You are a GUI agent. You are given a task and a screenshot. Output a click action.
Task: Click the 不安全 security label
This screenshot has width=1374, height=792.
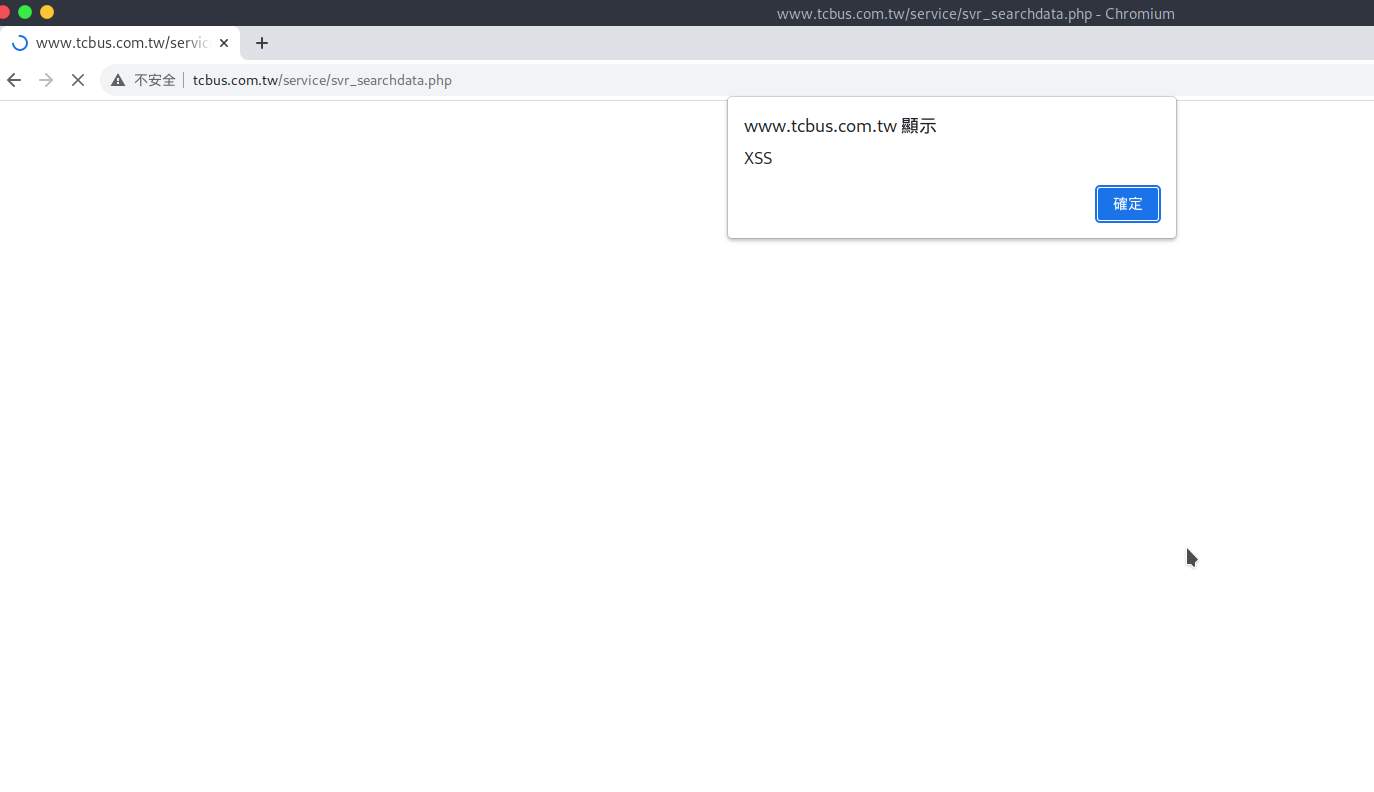[x=155, y=80]
